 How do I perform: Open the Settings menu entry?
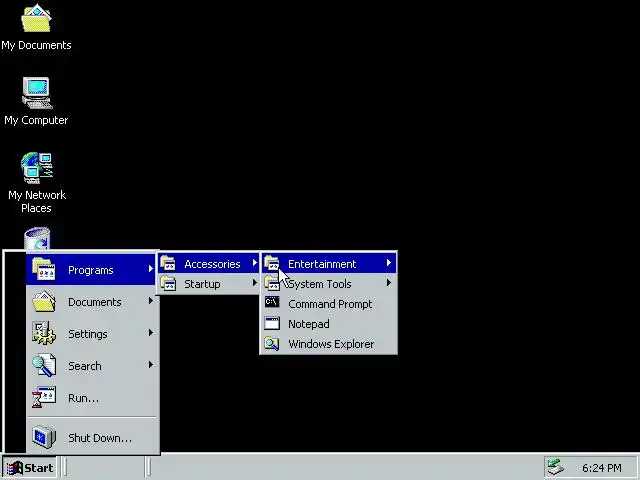pyautogui.click(x=91, y=333)
